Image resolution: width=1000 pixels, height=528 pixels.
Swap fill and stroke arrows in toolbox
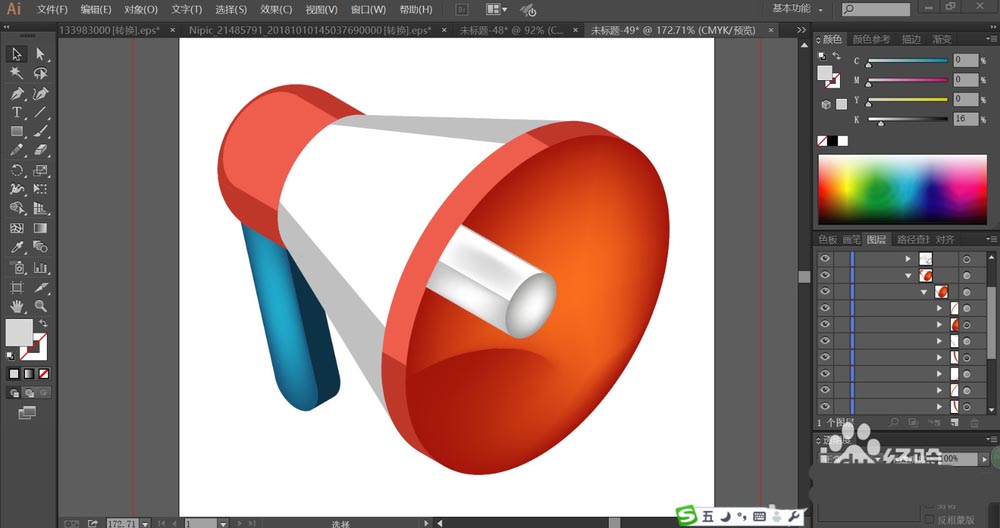coord(43,323)
